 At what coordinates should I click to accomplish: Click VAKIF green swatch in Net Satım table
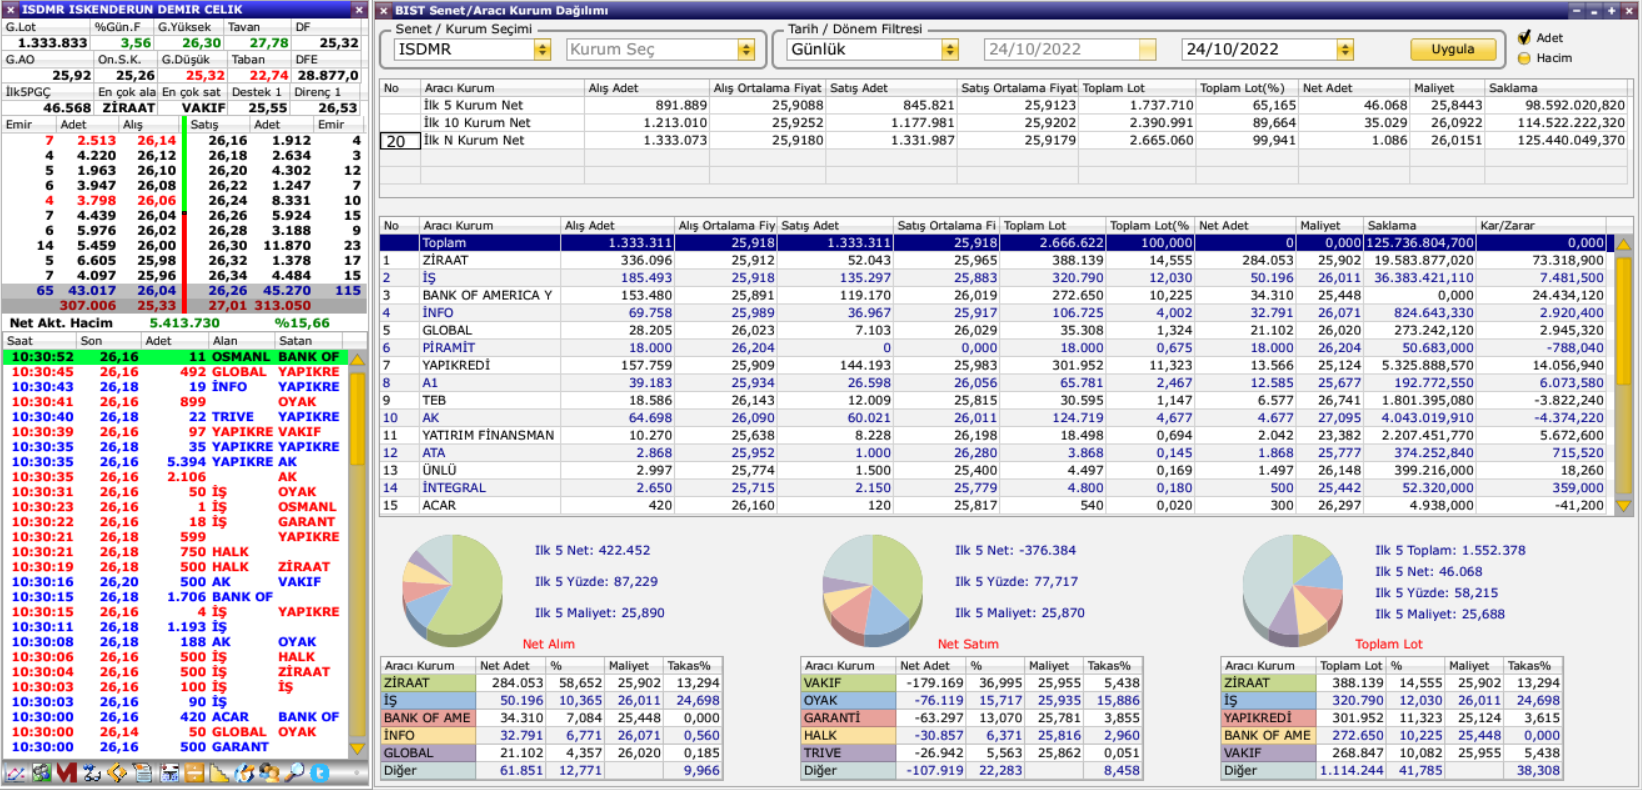tap(848, 683)
